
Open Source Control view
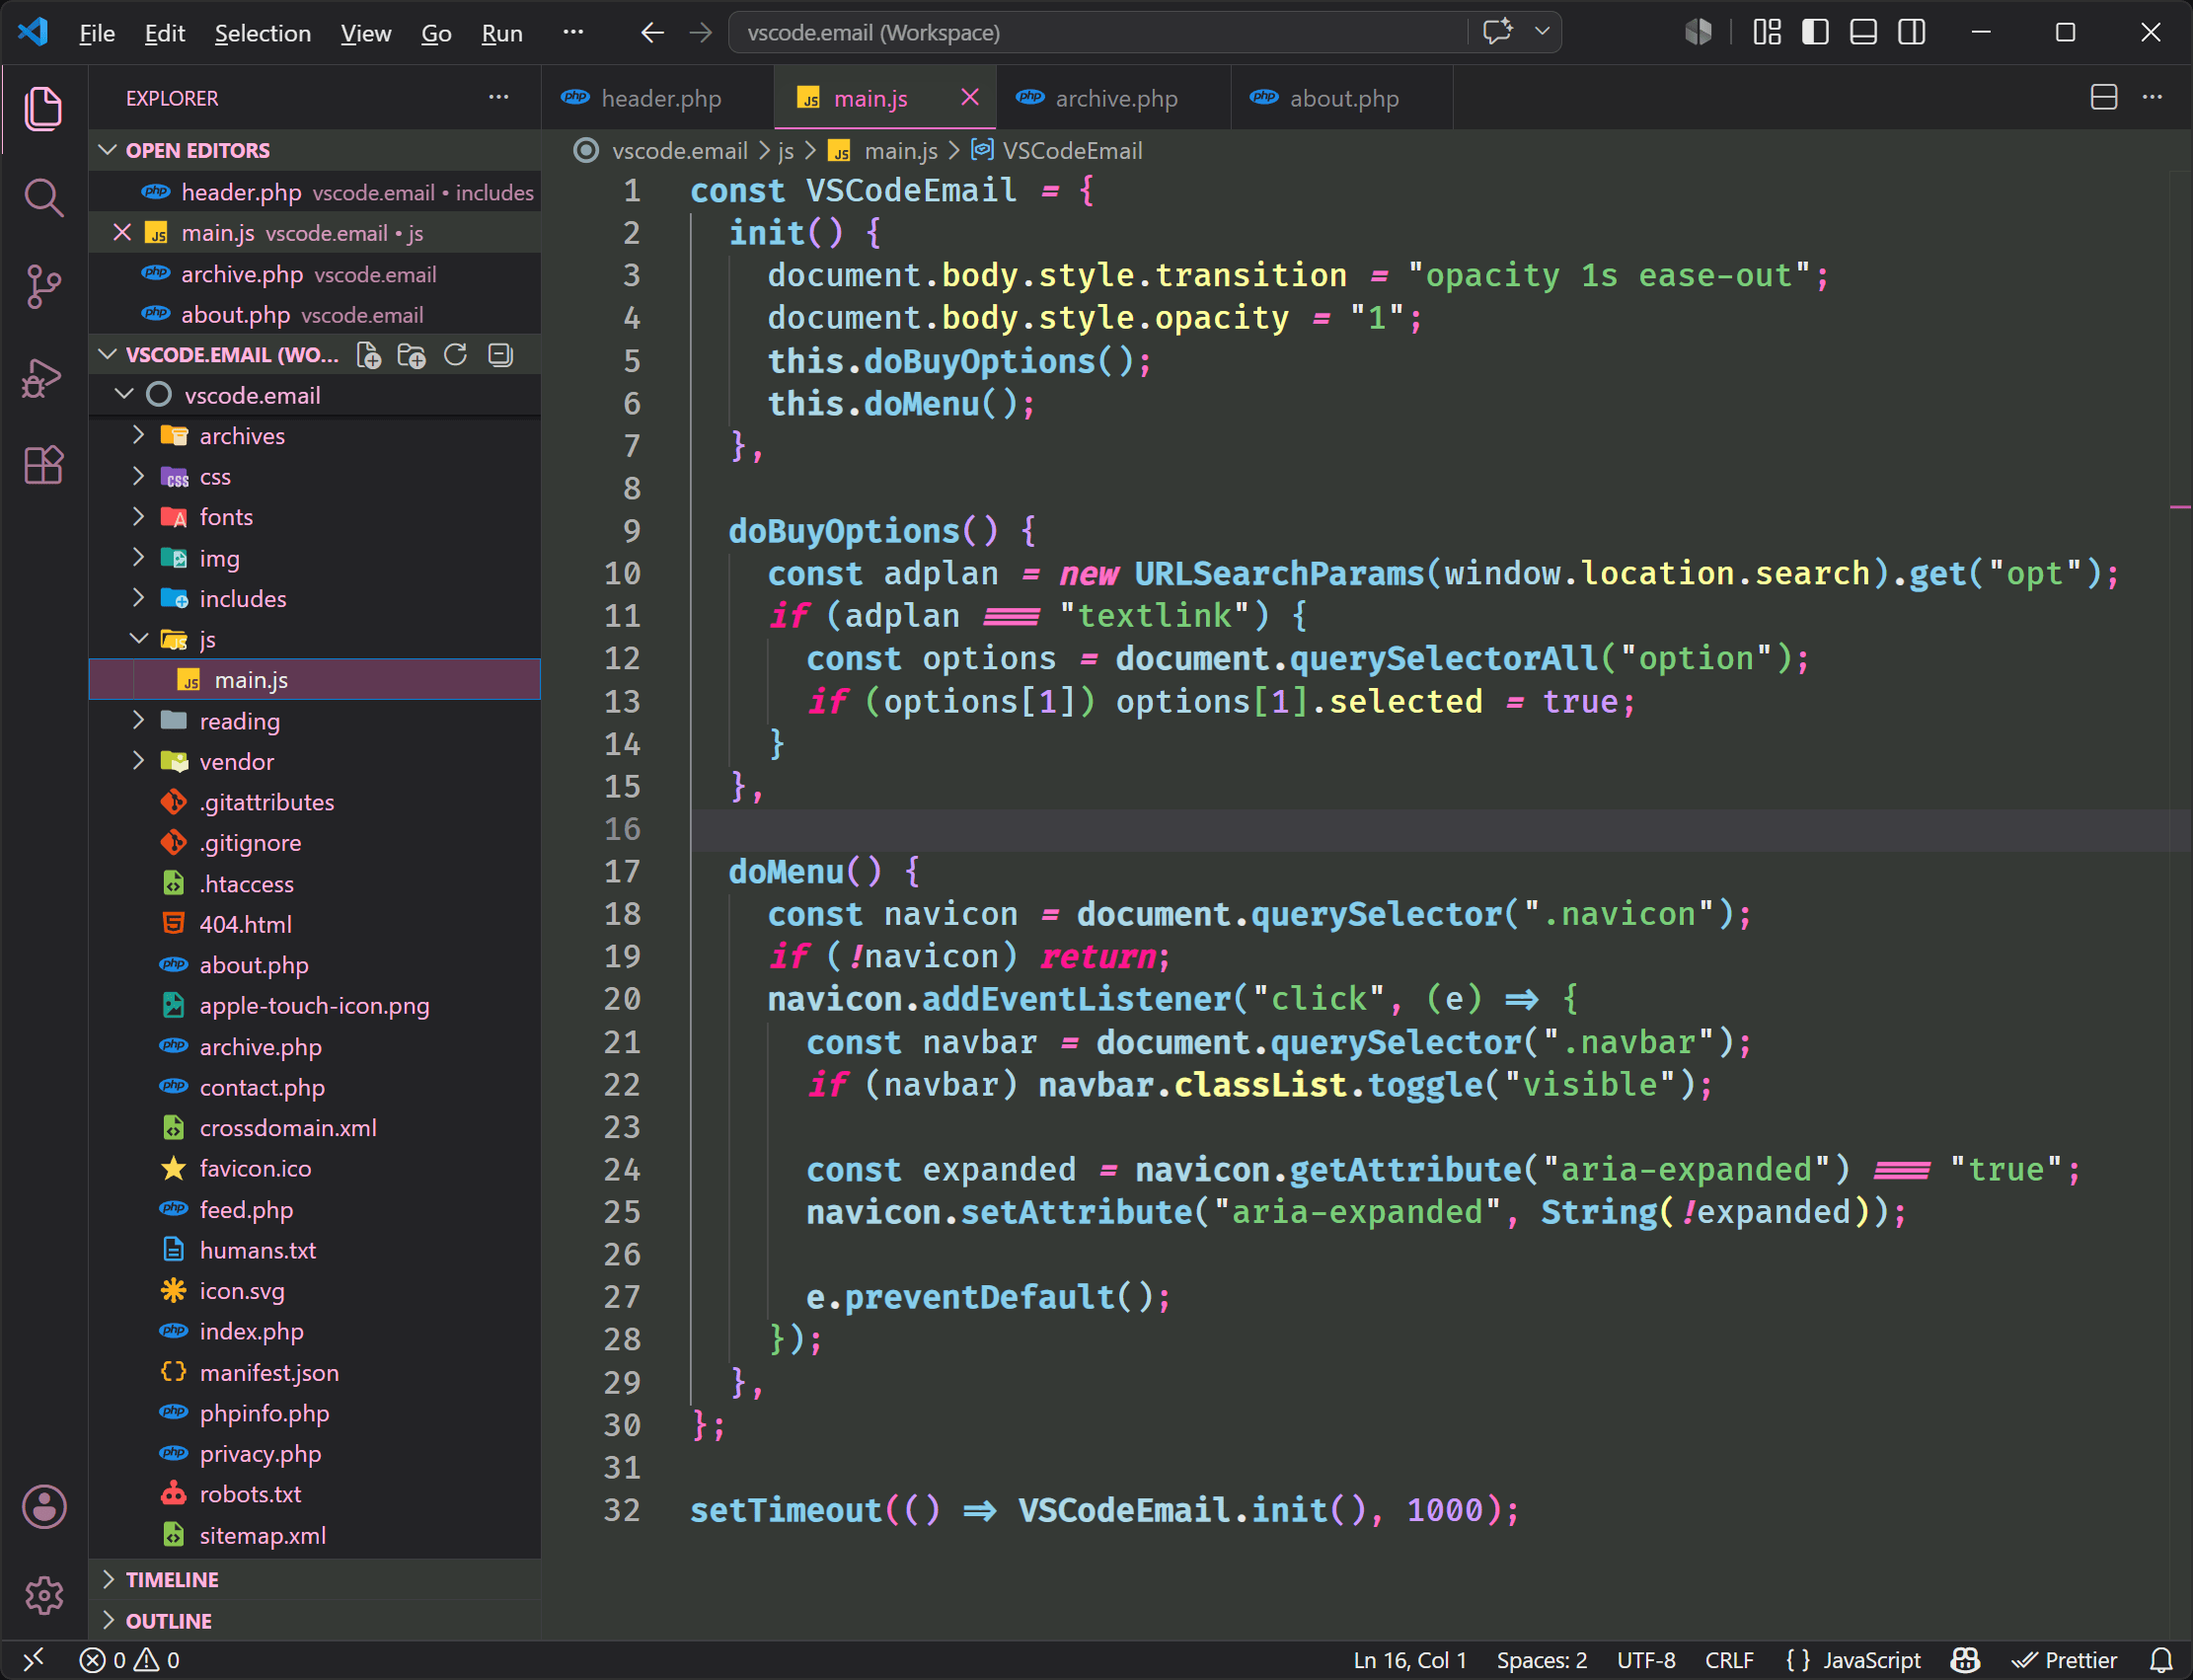pyautogui.click(x=43, y=287)
